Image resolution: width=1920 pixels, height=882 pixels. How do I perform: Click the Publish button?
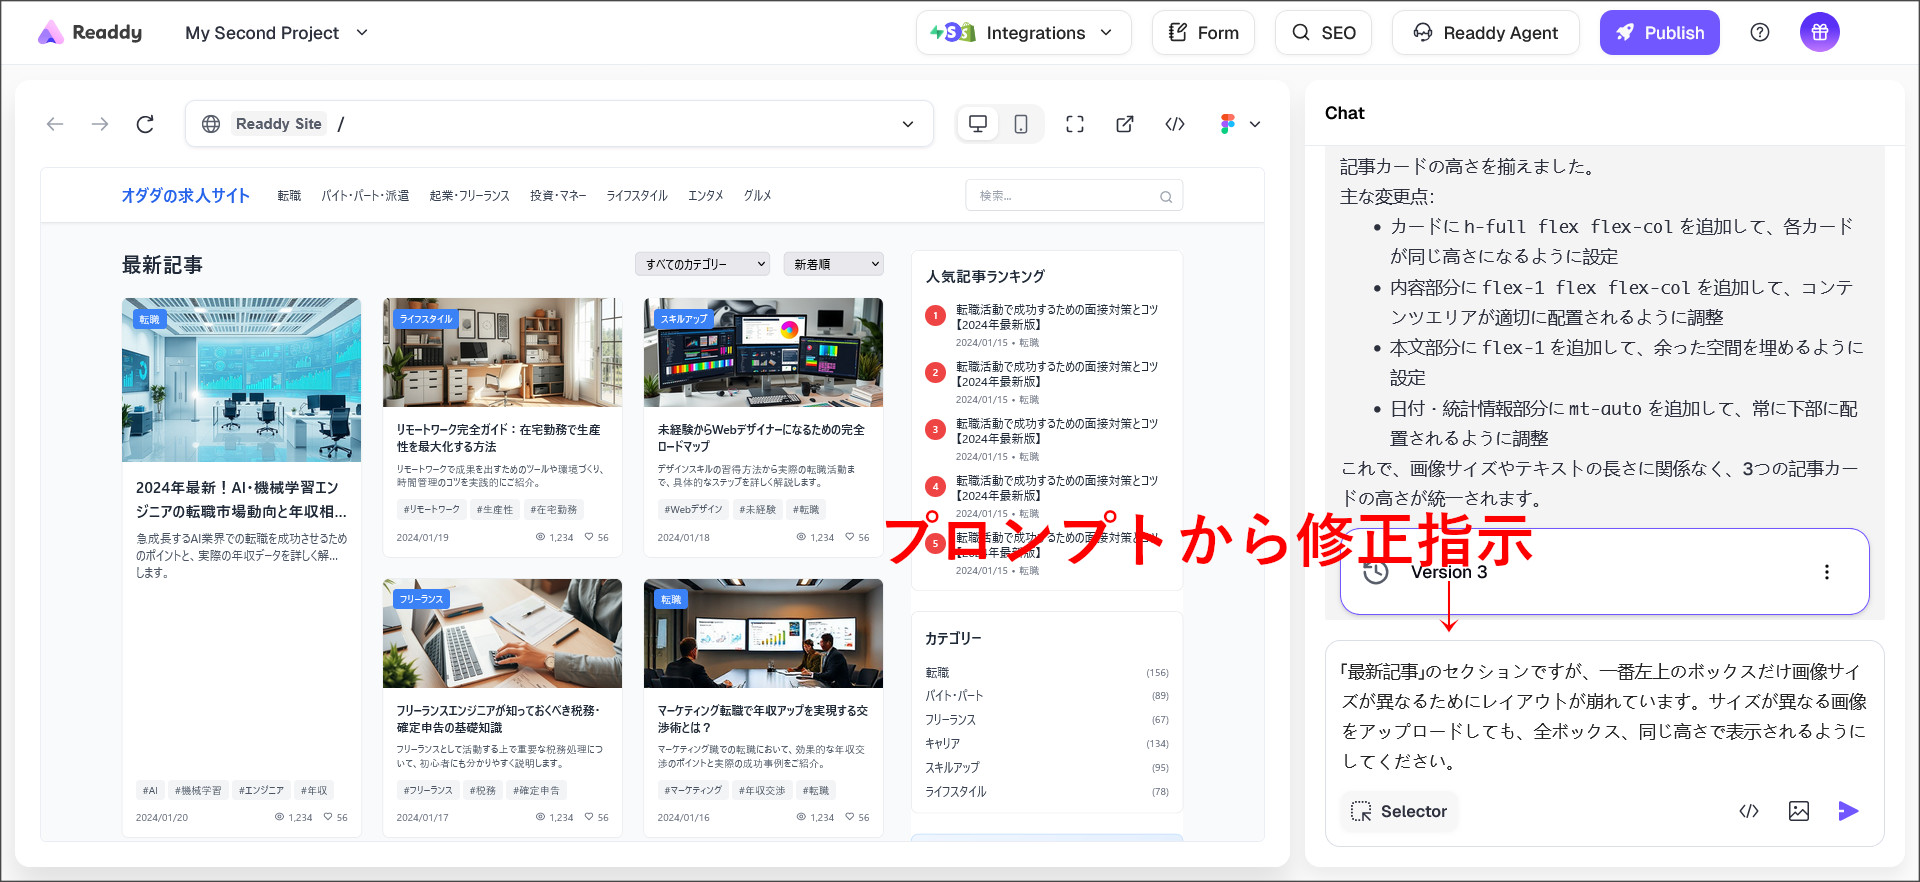[x=1659, y=33]
